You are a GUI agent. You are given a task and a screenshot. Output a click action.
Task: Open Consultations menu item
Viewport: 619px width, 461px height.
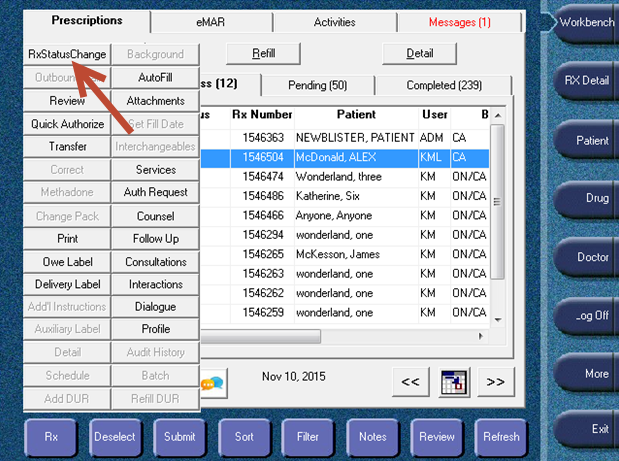pyautogui.click(x=156, y=262)
